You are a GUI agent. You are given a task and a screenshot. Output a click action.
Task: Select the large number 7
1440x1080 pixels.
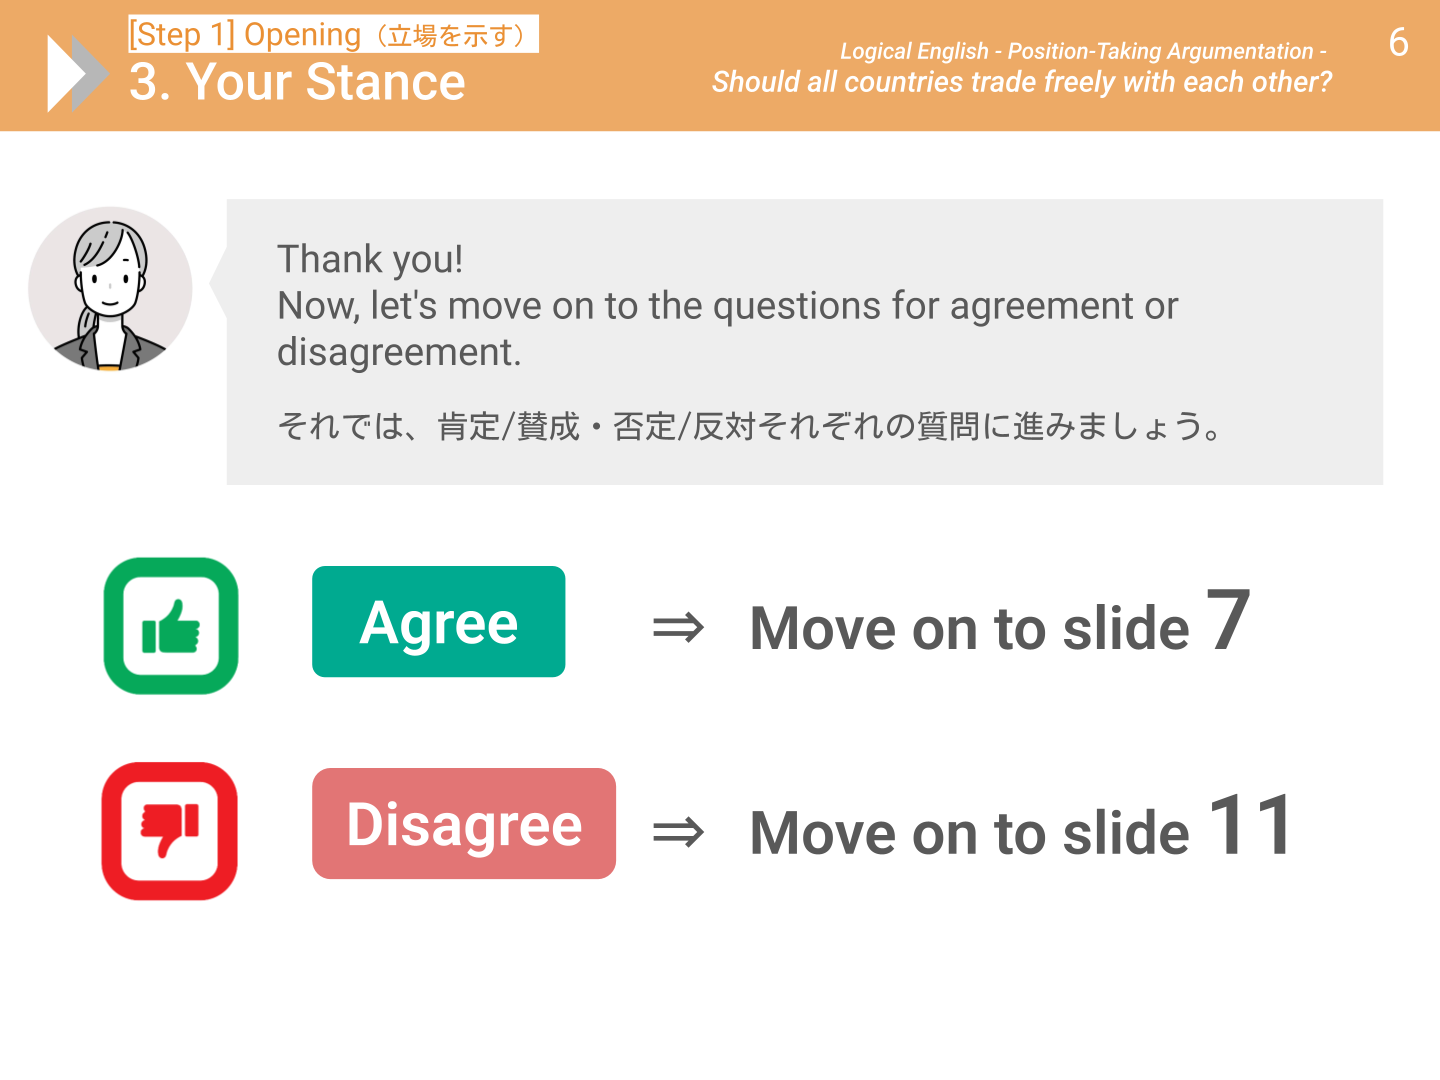1228,620
